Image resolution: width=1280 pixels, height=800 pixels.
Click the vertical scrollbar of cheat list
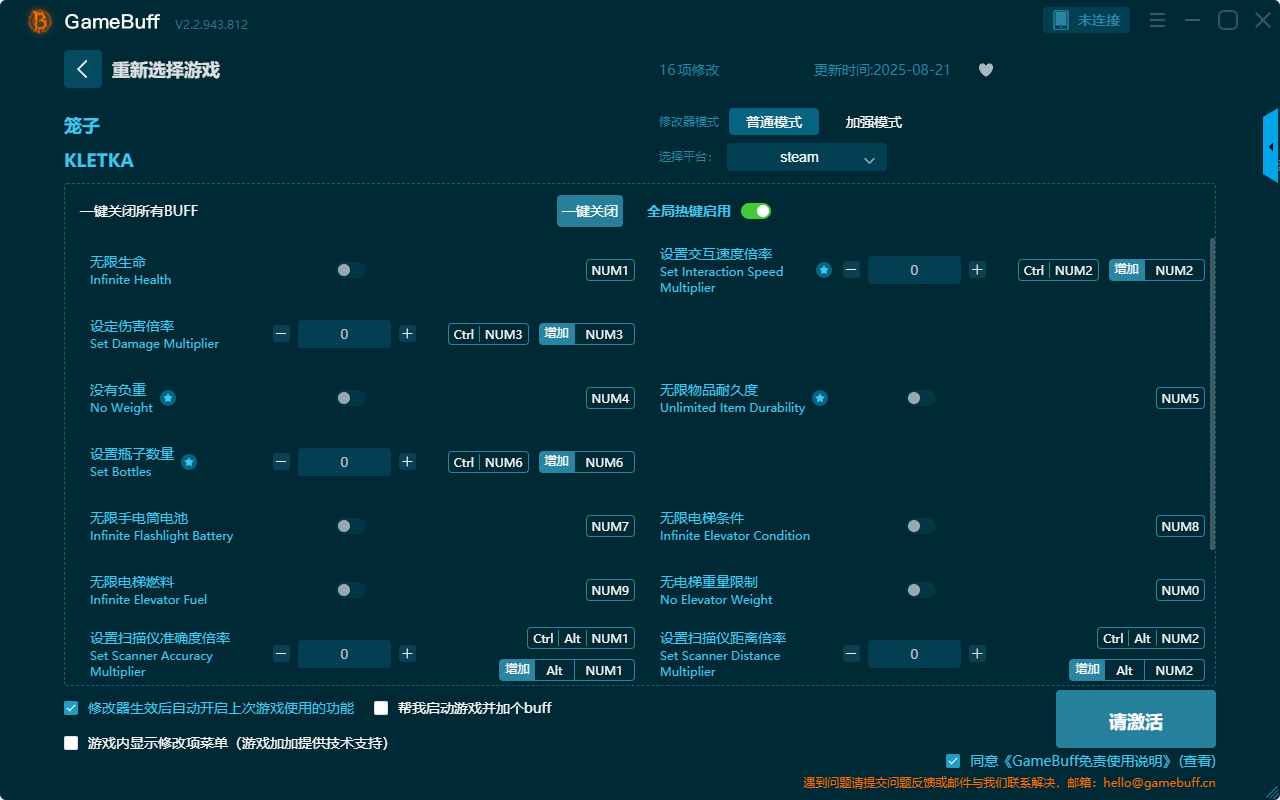pos(1213,394)
